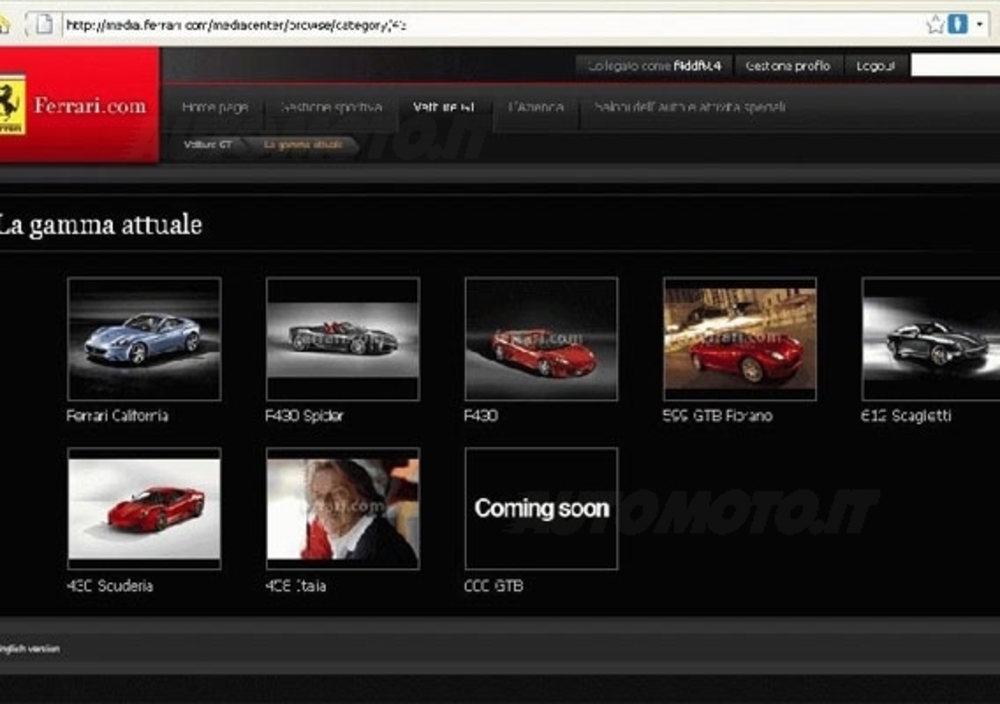Click the Ferrari prancing horse logo
This screenshot has height=704, width=1000.
click(12, 103)
